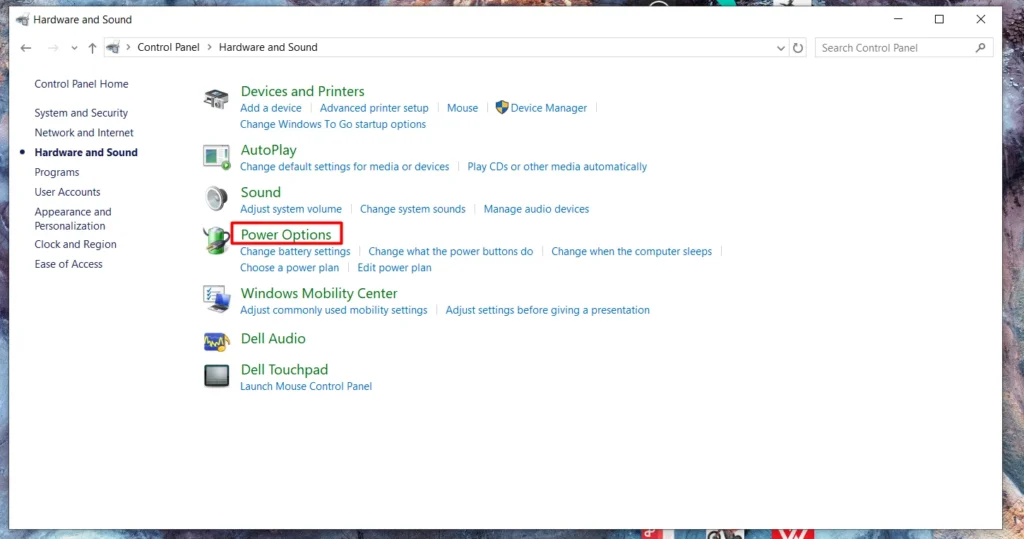Click Add a device link
Viewport: 1024px width, 539px height.
coord(270,108)
